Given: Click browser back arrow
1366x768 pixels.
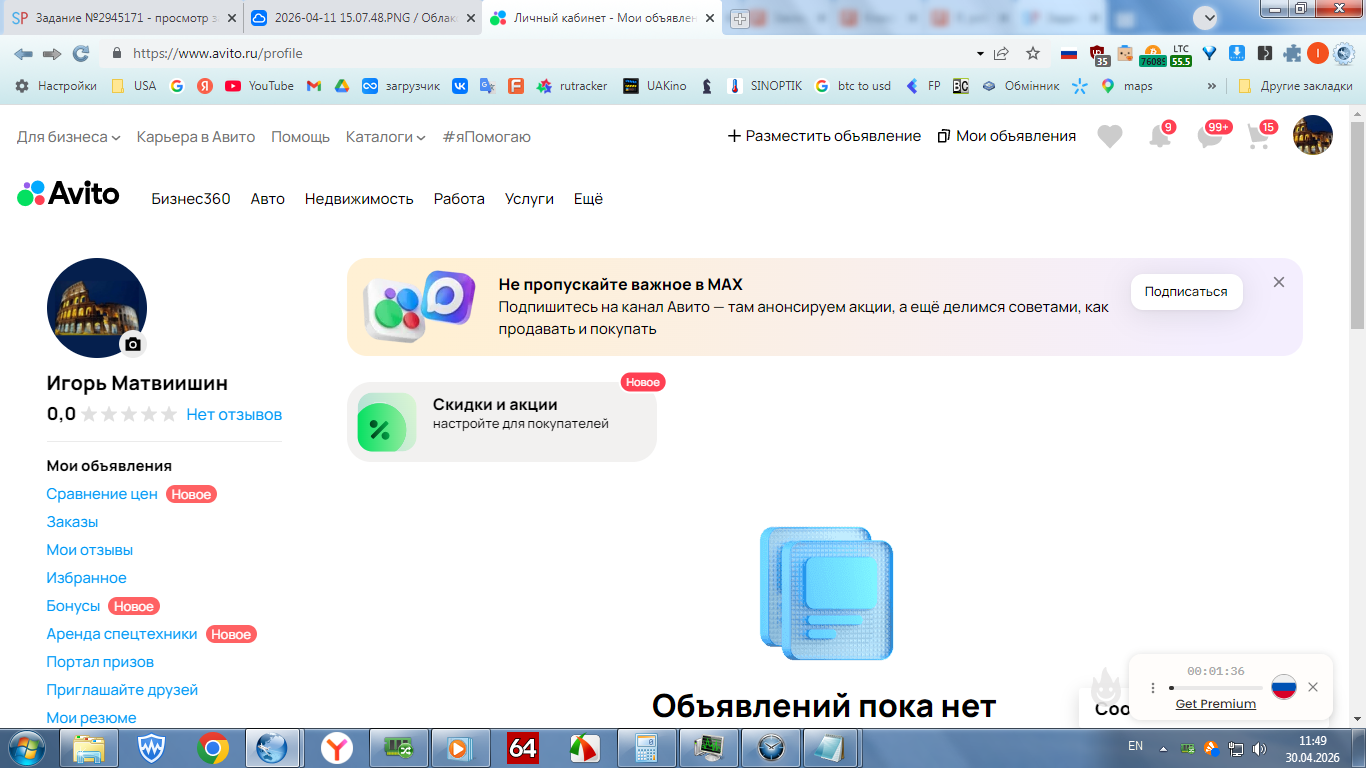Looking at the screenshot, I should pos(23,53).
